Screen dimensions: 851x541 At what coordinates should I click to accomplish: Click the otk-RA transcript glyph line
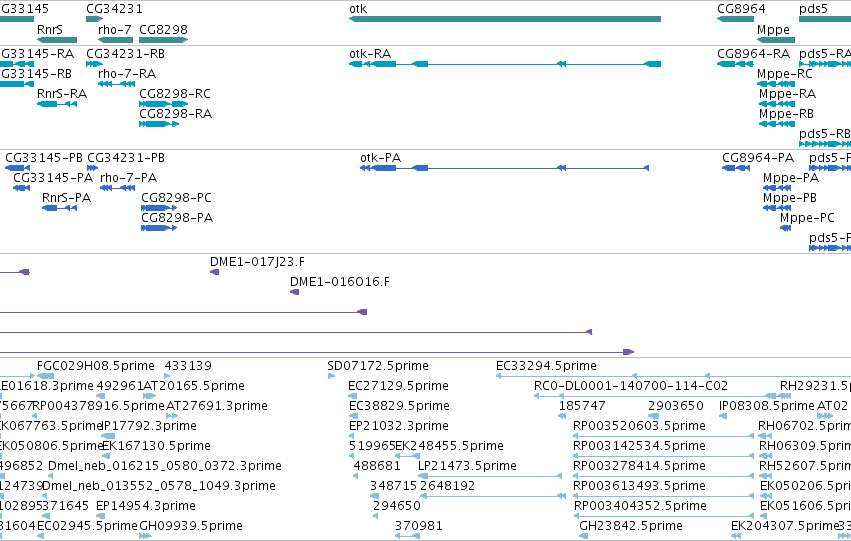click(505, 64)
